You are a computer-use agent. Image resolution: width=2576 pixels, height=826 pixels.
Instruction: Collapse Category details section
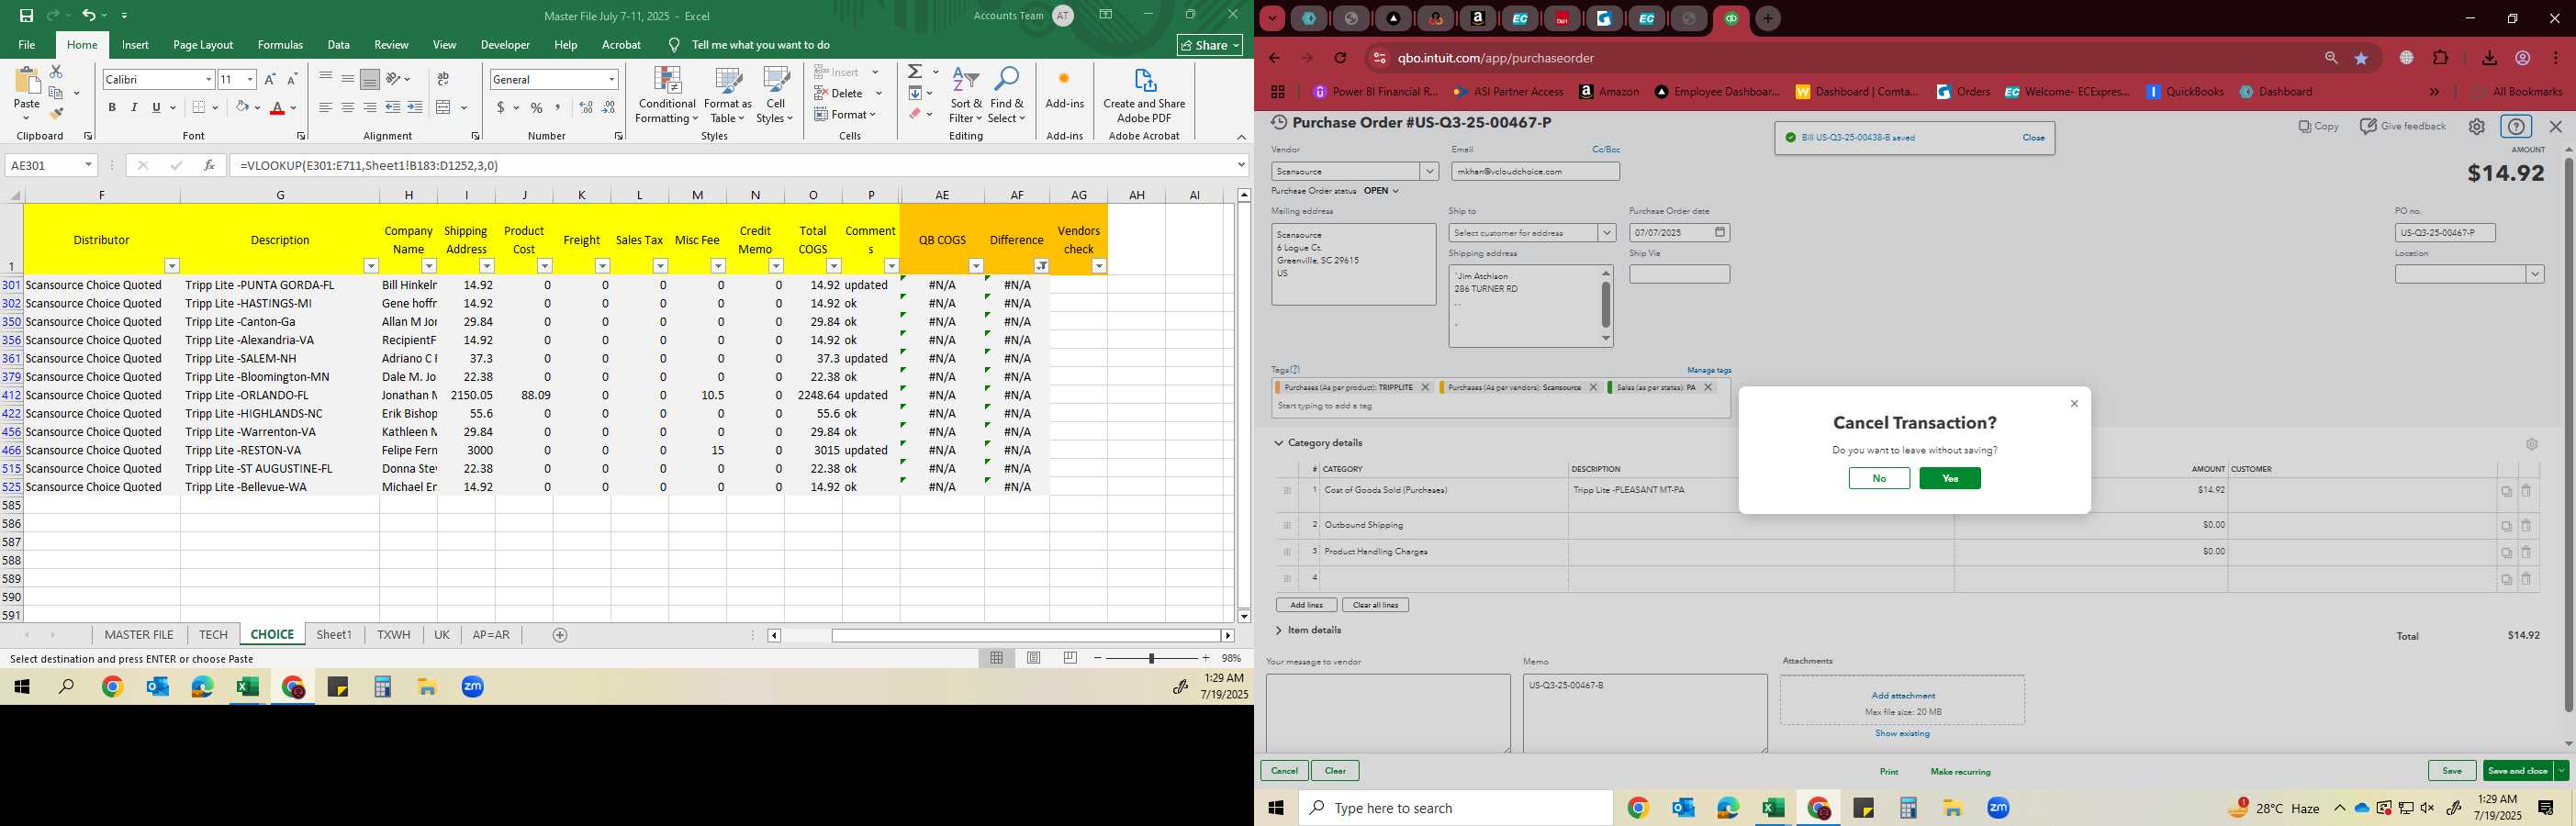point(1278,443)
